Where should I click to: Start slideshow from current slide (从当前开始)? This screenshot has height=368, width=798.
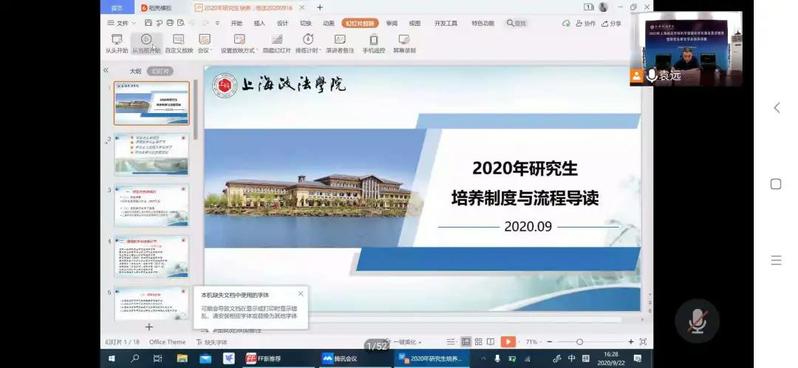(x=147, y=44)
